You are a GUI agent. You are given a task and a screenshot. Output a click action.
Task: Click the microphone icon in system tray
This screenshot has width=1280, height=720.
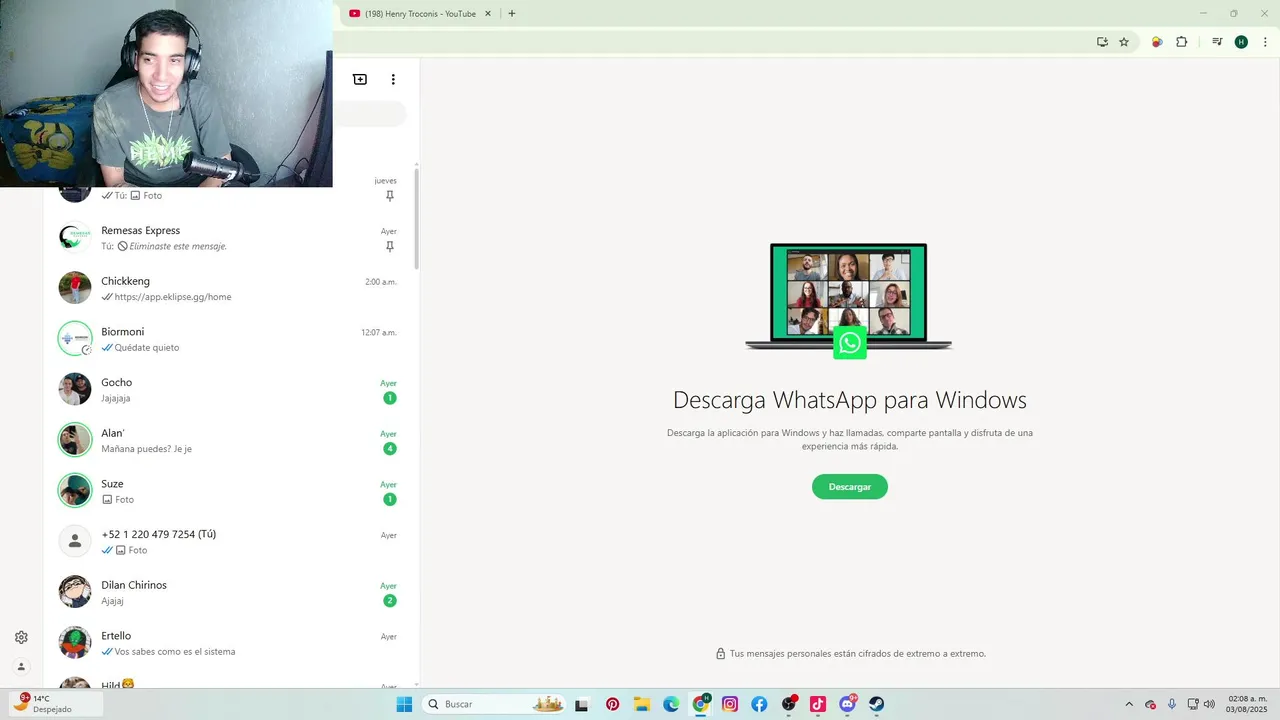(x=1172, y=704)
